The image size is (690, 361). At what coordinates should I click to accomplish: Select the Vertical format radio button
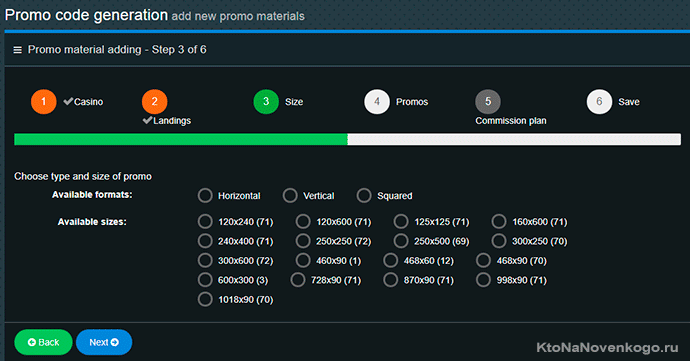pos(290,195)
